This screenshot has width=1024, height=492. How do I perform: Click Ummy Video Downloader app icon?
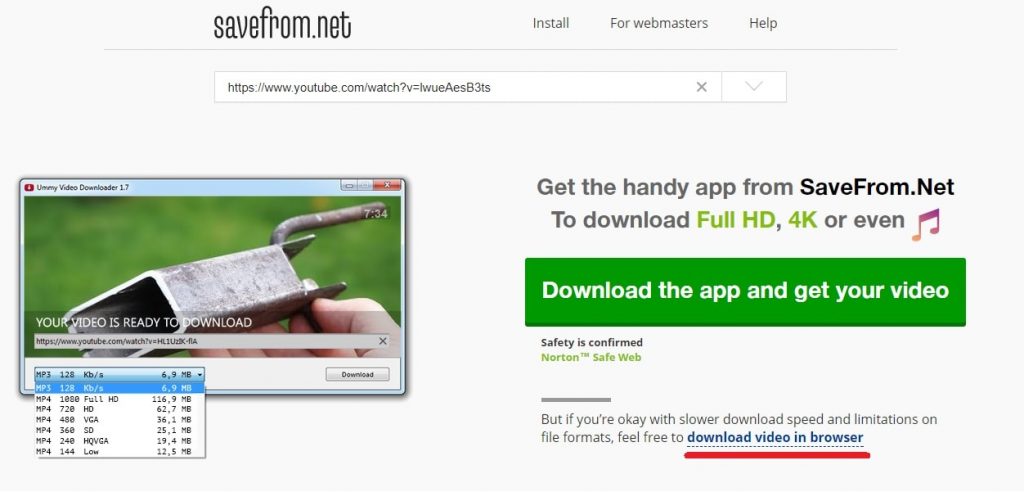click(29, 188)
